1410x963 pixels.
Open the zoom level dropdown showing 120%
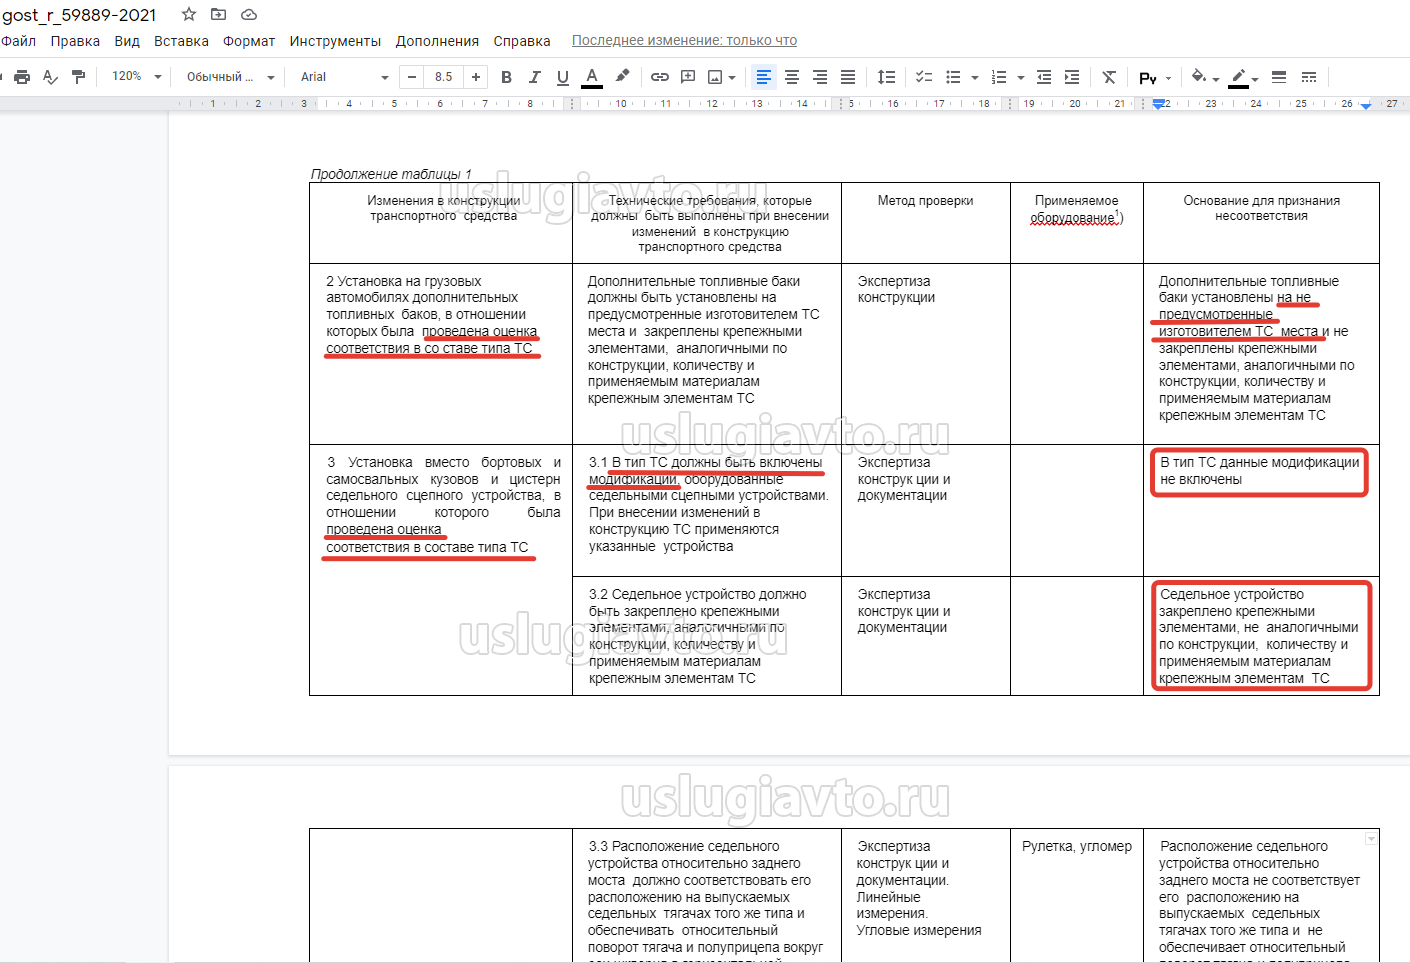[136, 77]
